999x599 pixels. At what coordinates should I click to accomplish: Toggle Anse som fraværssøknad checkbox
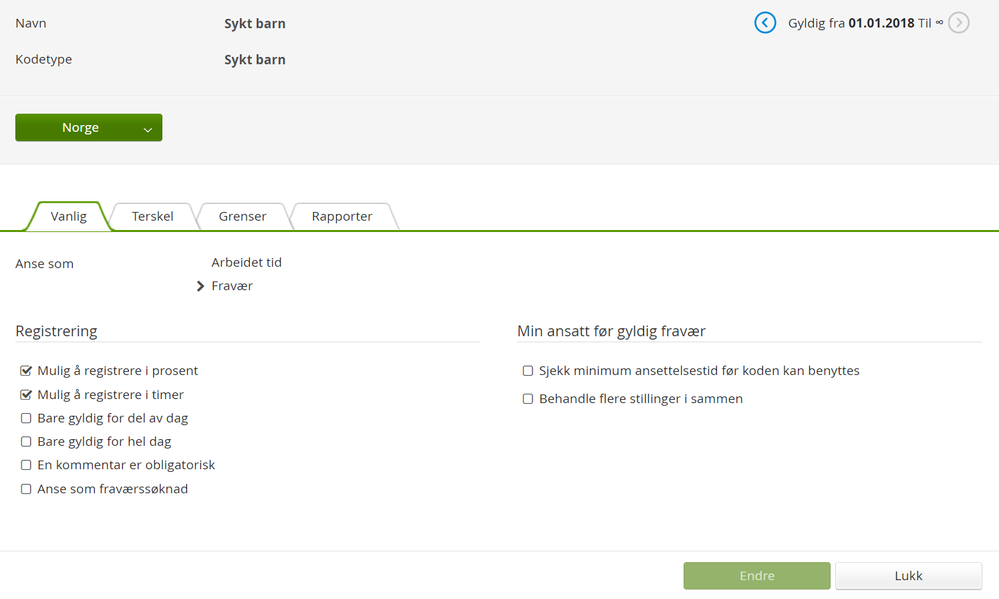click(26, 489)
